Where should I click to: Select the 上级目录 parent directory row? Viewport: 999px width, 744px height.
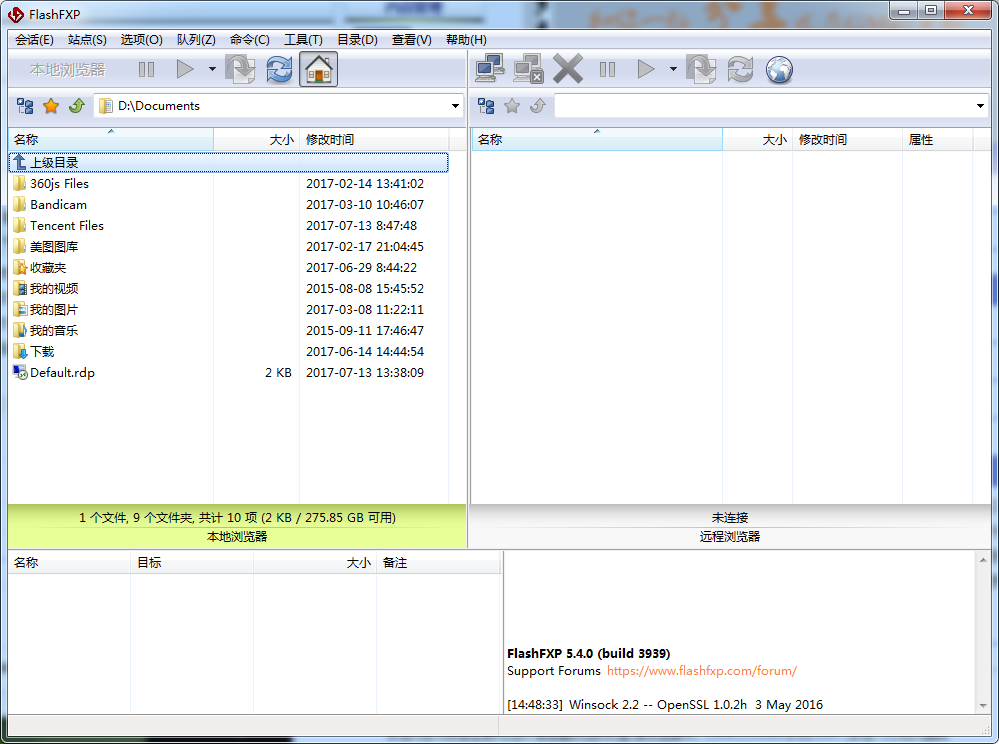click(229, 162)
